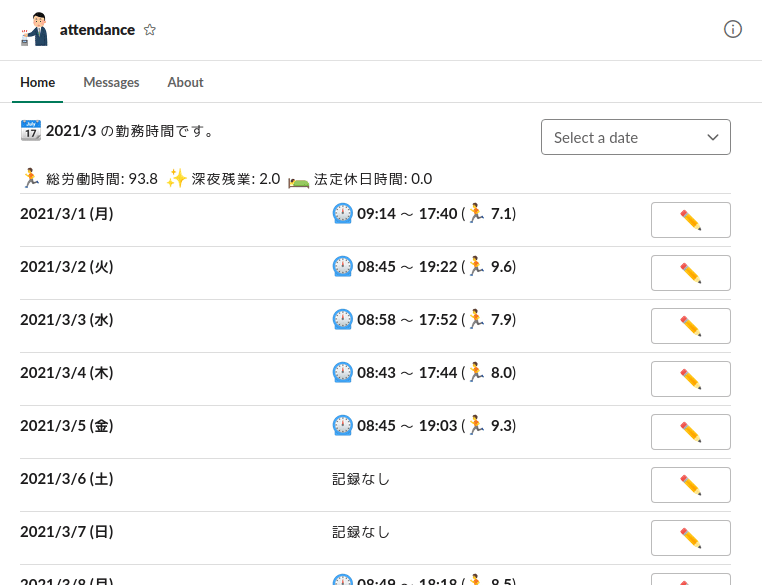Click the pencil edit button for 2021/3/1
Image resolution: width=762 pixels, height=585 pixels.
[x=690, y=220]
